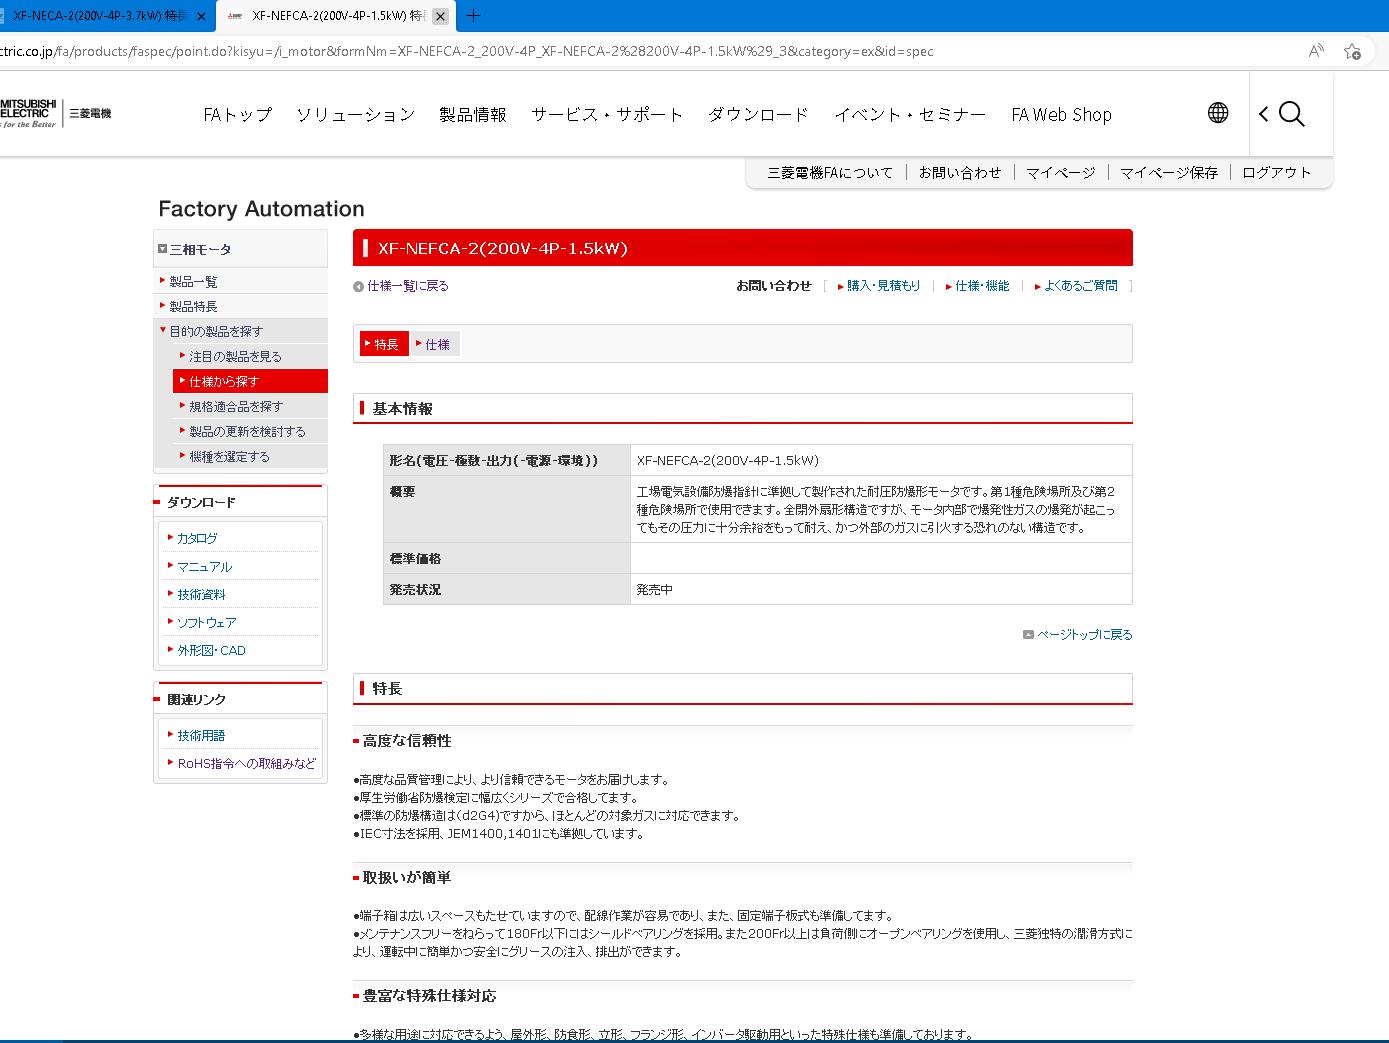The height and width of the screenshot is (1043, 1389).
Task: Open マイページ from the header links
Action: [1060, 172]
